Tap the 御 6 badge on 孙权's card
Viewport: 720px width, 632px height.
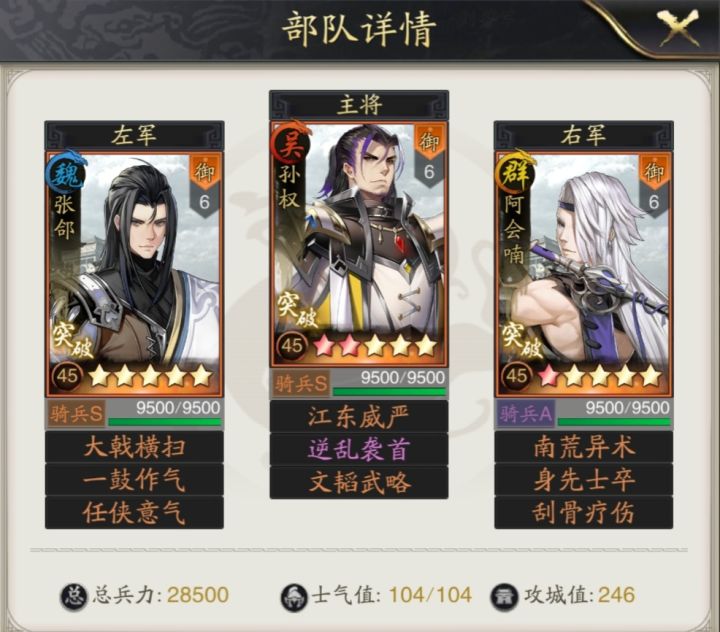pyautogui.click(x=429, y=156)
